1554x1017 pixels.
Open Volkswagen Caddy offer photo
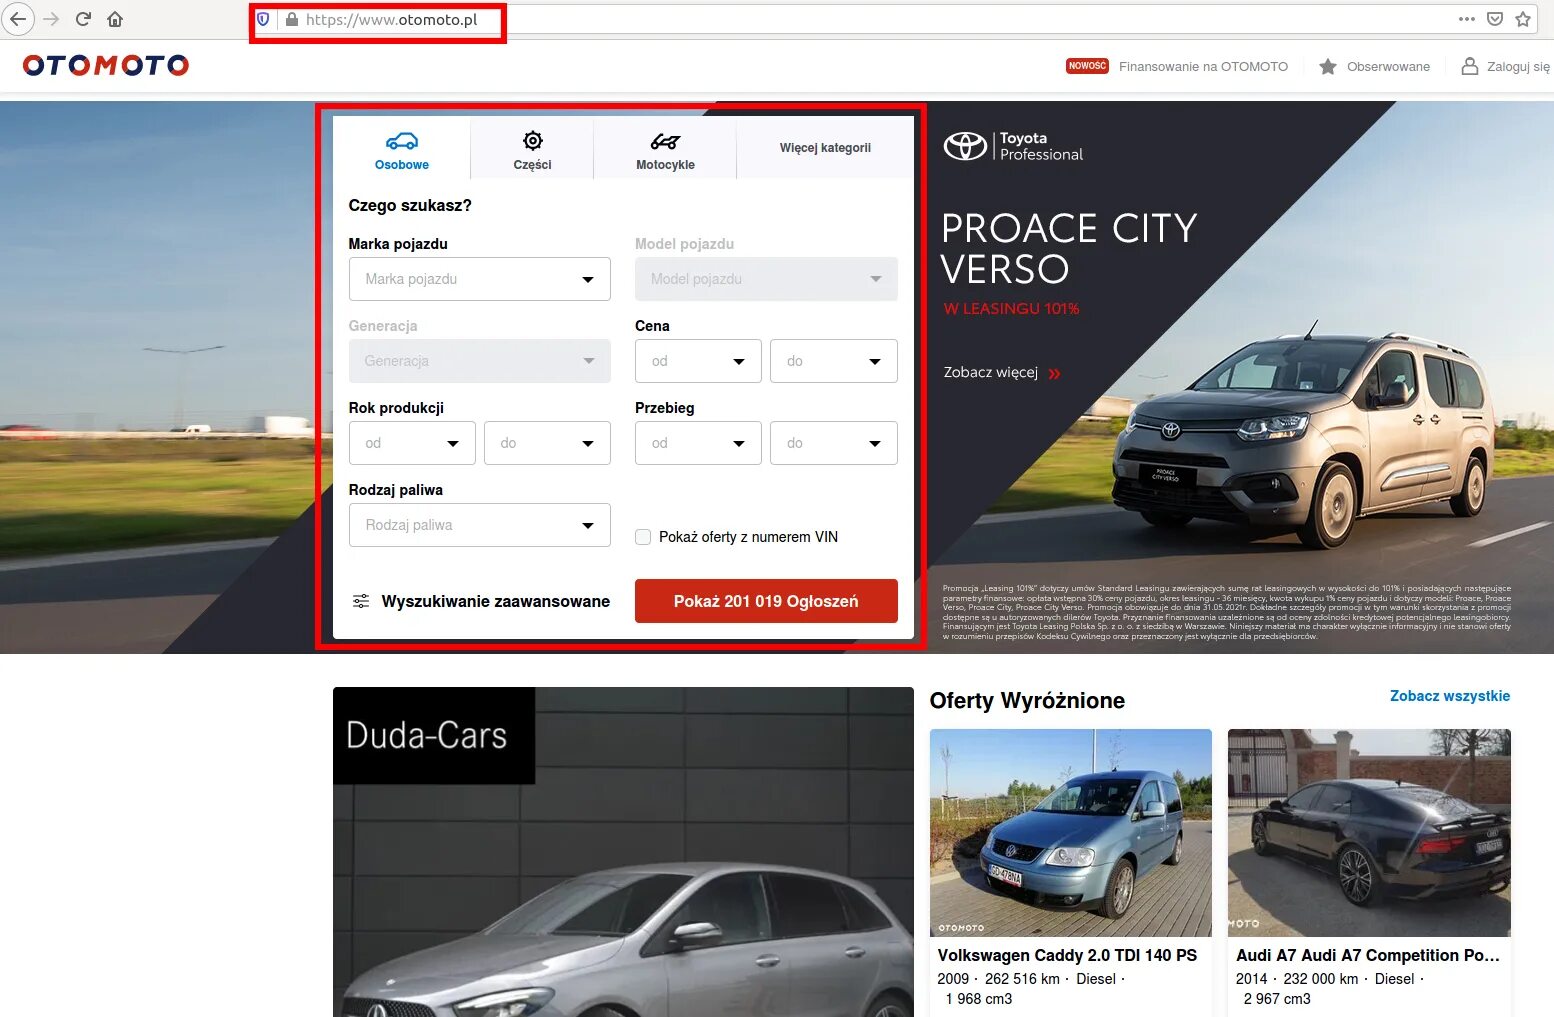1071,832
